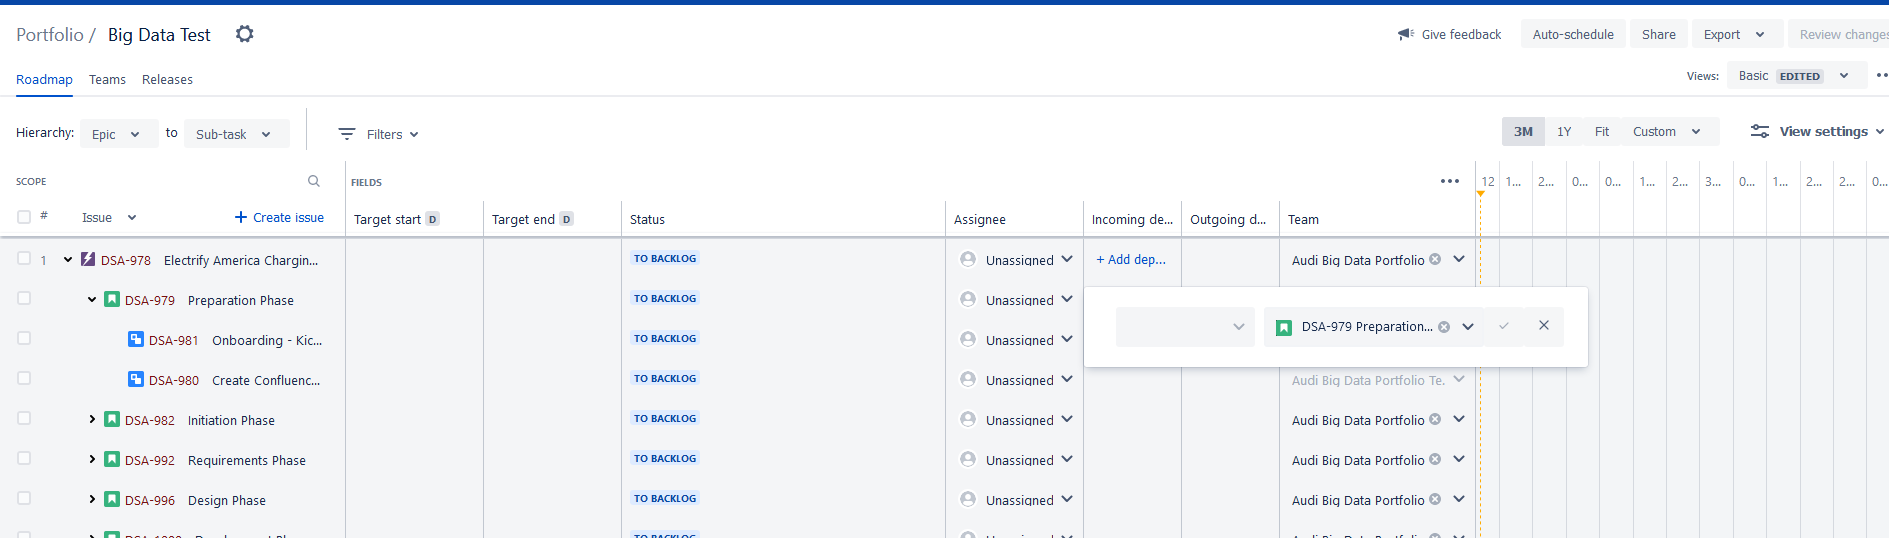Screen dimensions: 1889x538
Task: Open plan settings gear icon
Action: click(x=244, y=34)
